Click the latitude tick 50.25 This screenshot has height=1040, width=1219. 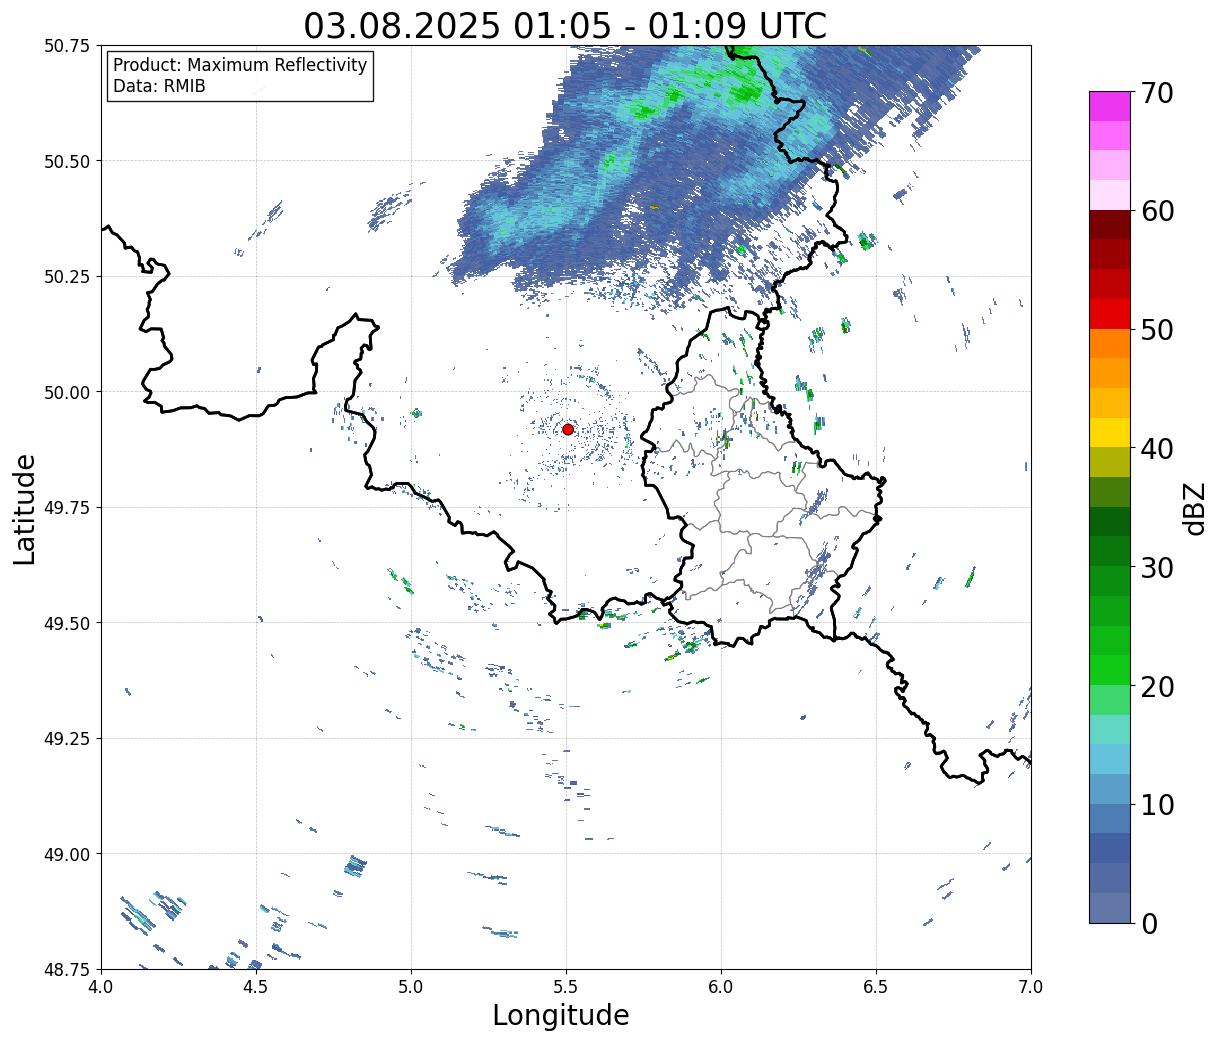pyautogui.click(x=67, y=277)
